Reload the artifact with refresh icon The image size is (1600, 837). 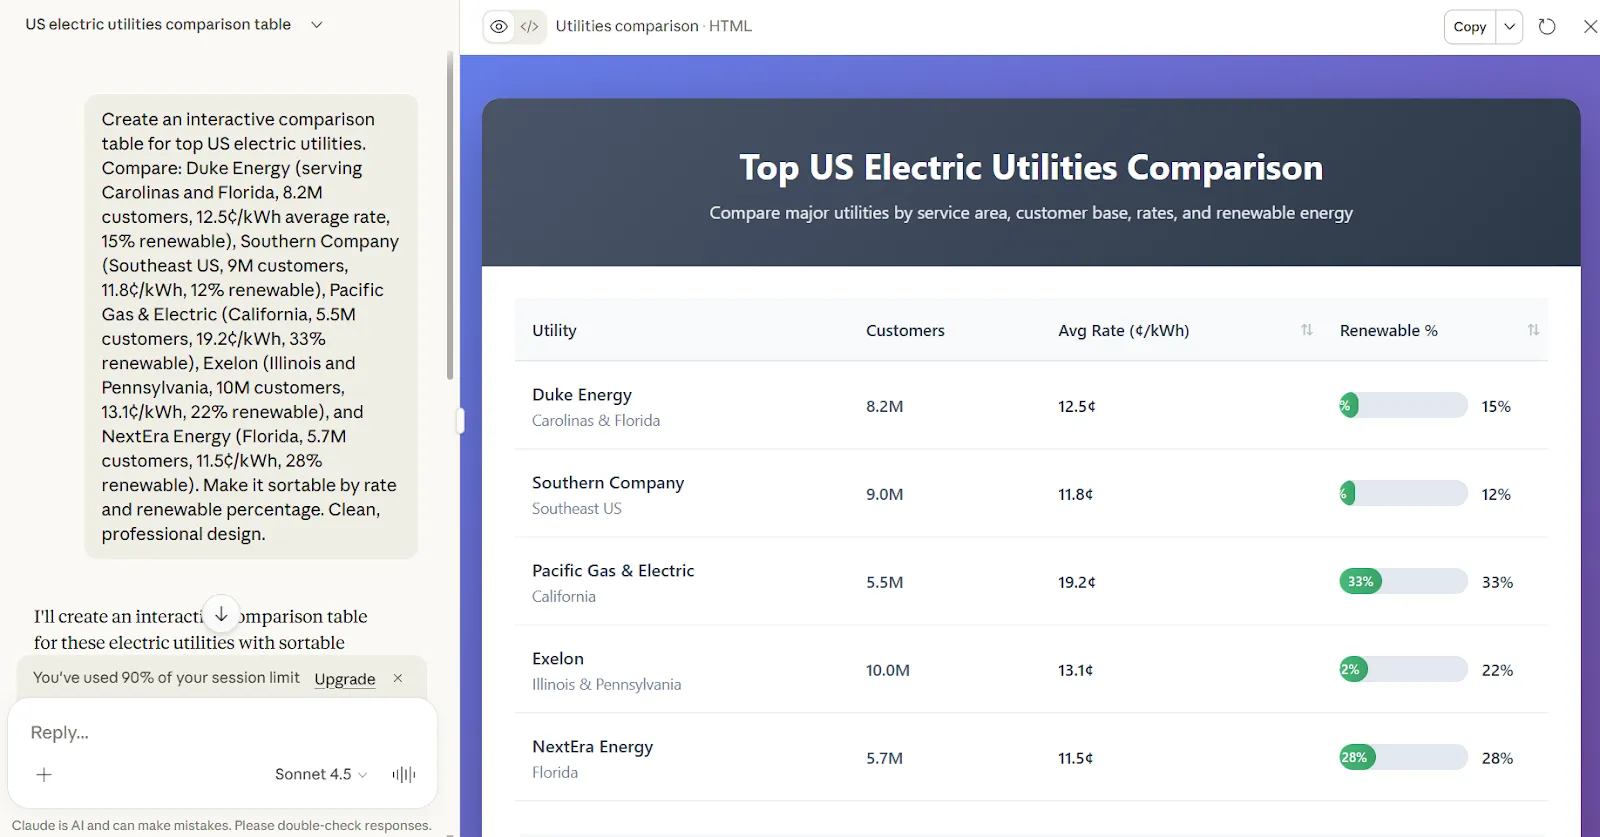click(x=1547, y=27)
